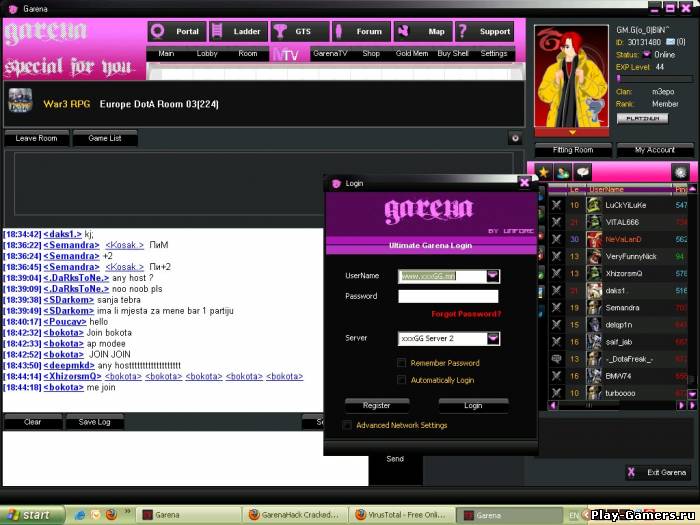Click LuCkYiLuKe's crossed swords status icon

pos(556,205)
